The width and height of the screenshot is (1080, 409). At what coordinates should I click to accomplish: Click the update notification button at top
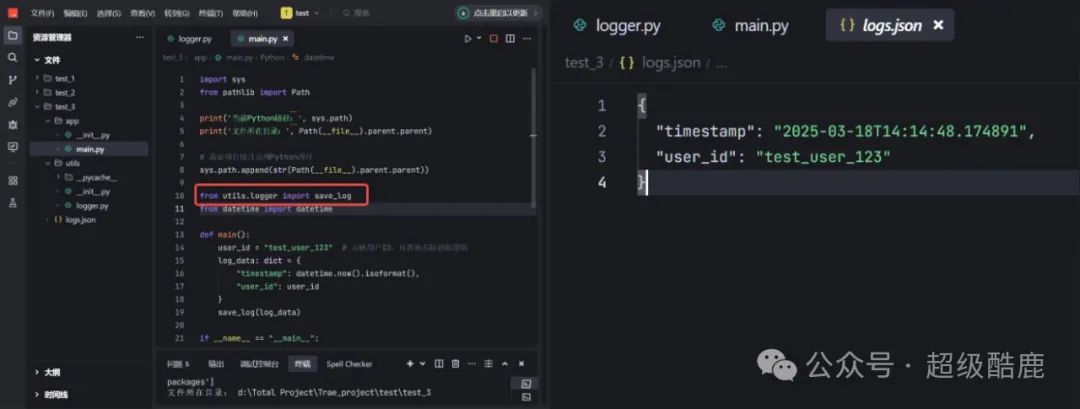click(497, 13)
